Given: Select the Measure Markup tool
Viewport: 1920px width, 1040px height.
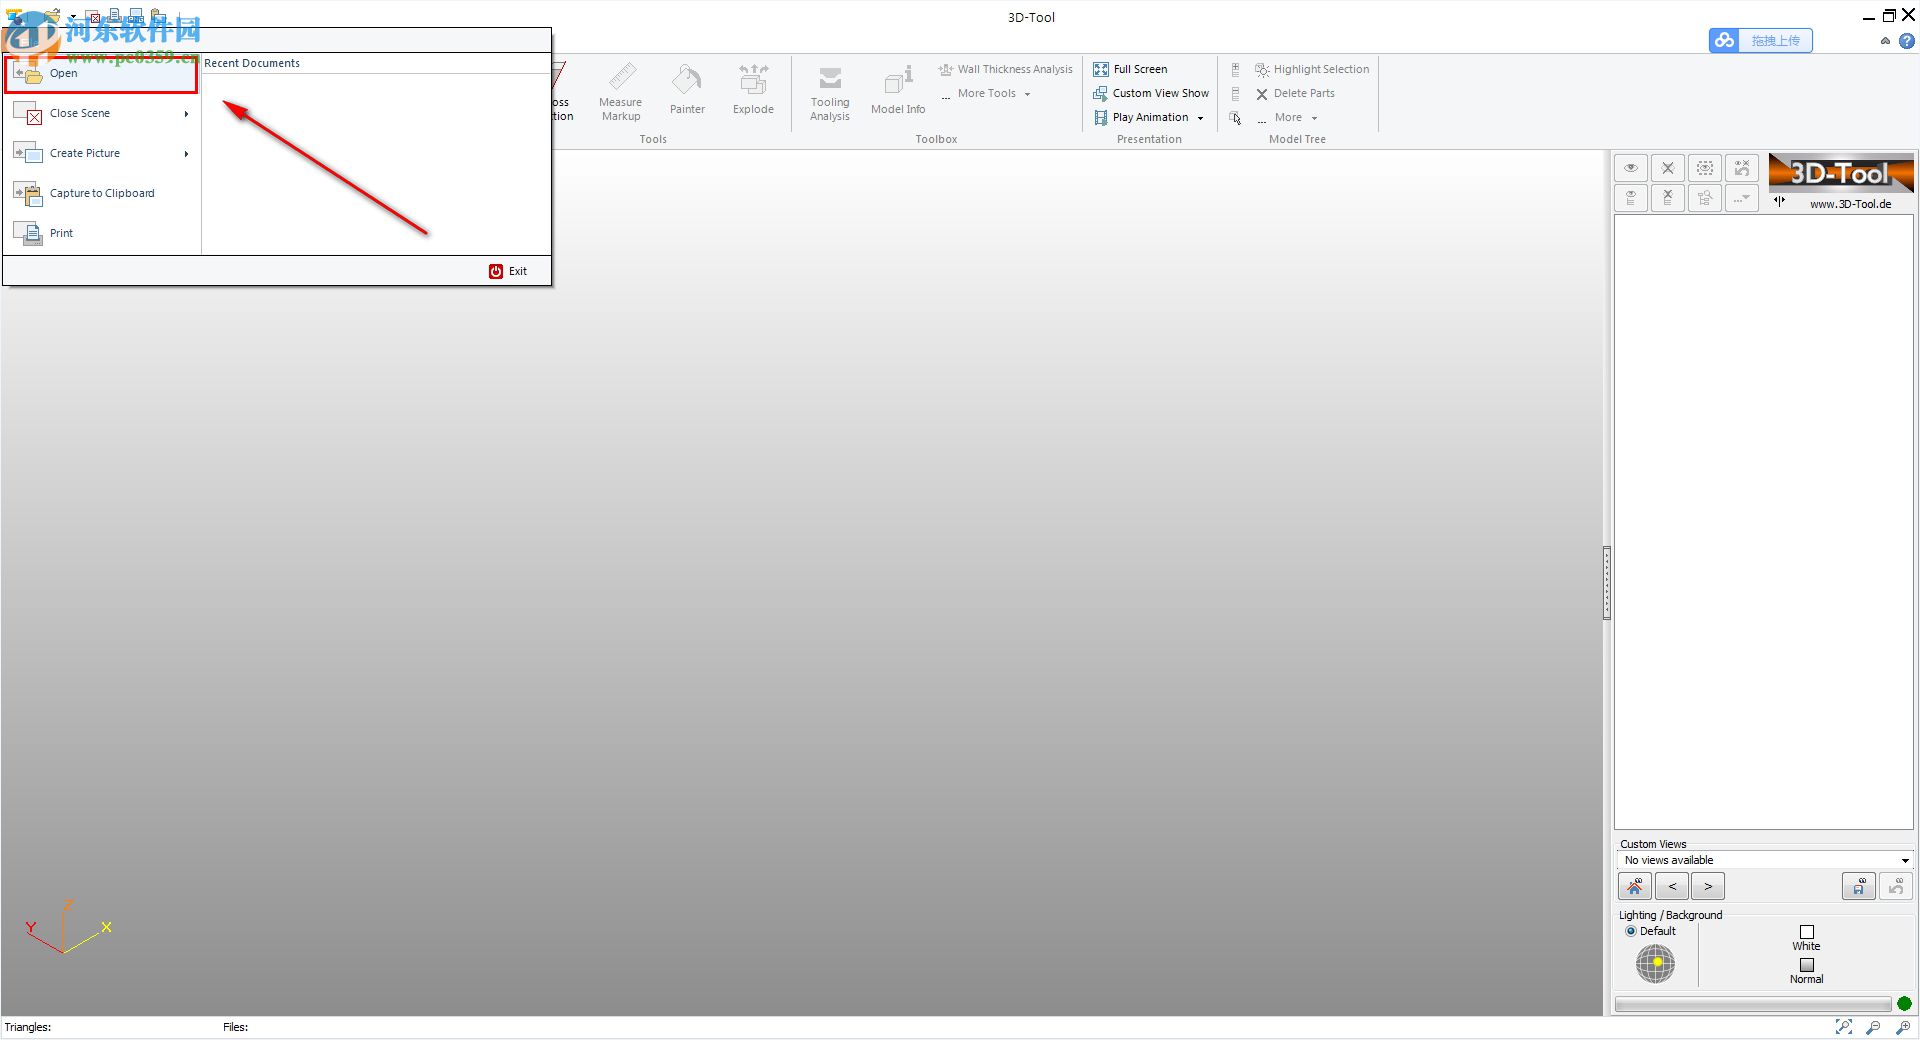Looking at the screenshot, I should click(620, 90).
